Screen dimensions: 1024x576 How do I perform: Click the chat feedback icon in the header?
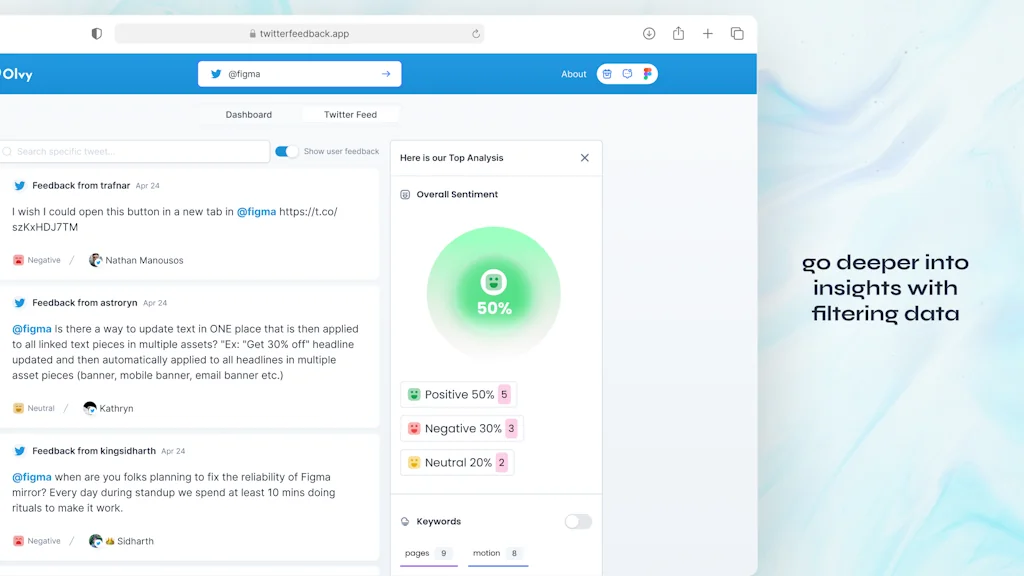(627, 74)
